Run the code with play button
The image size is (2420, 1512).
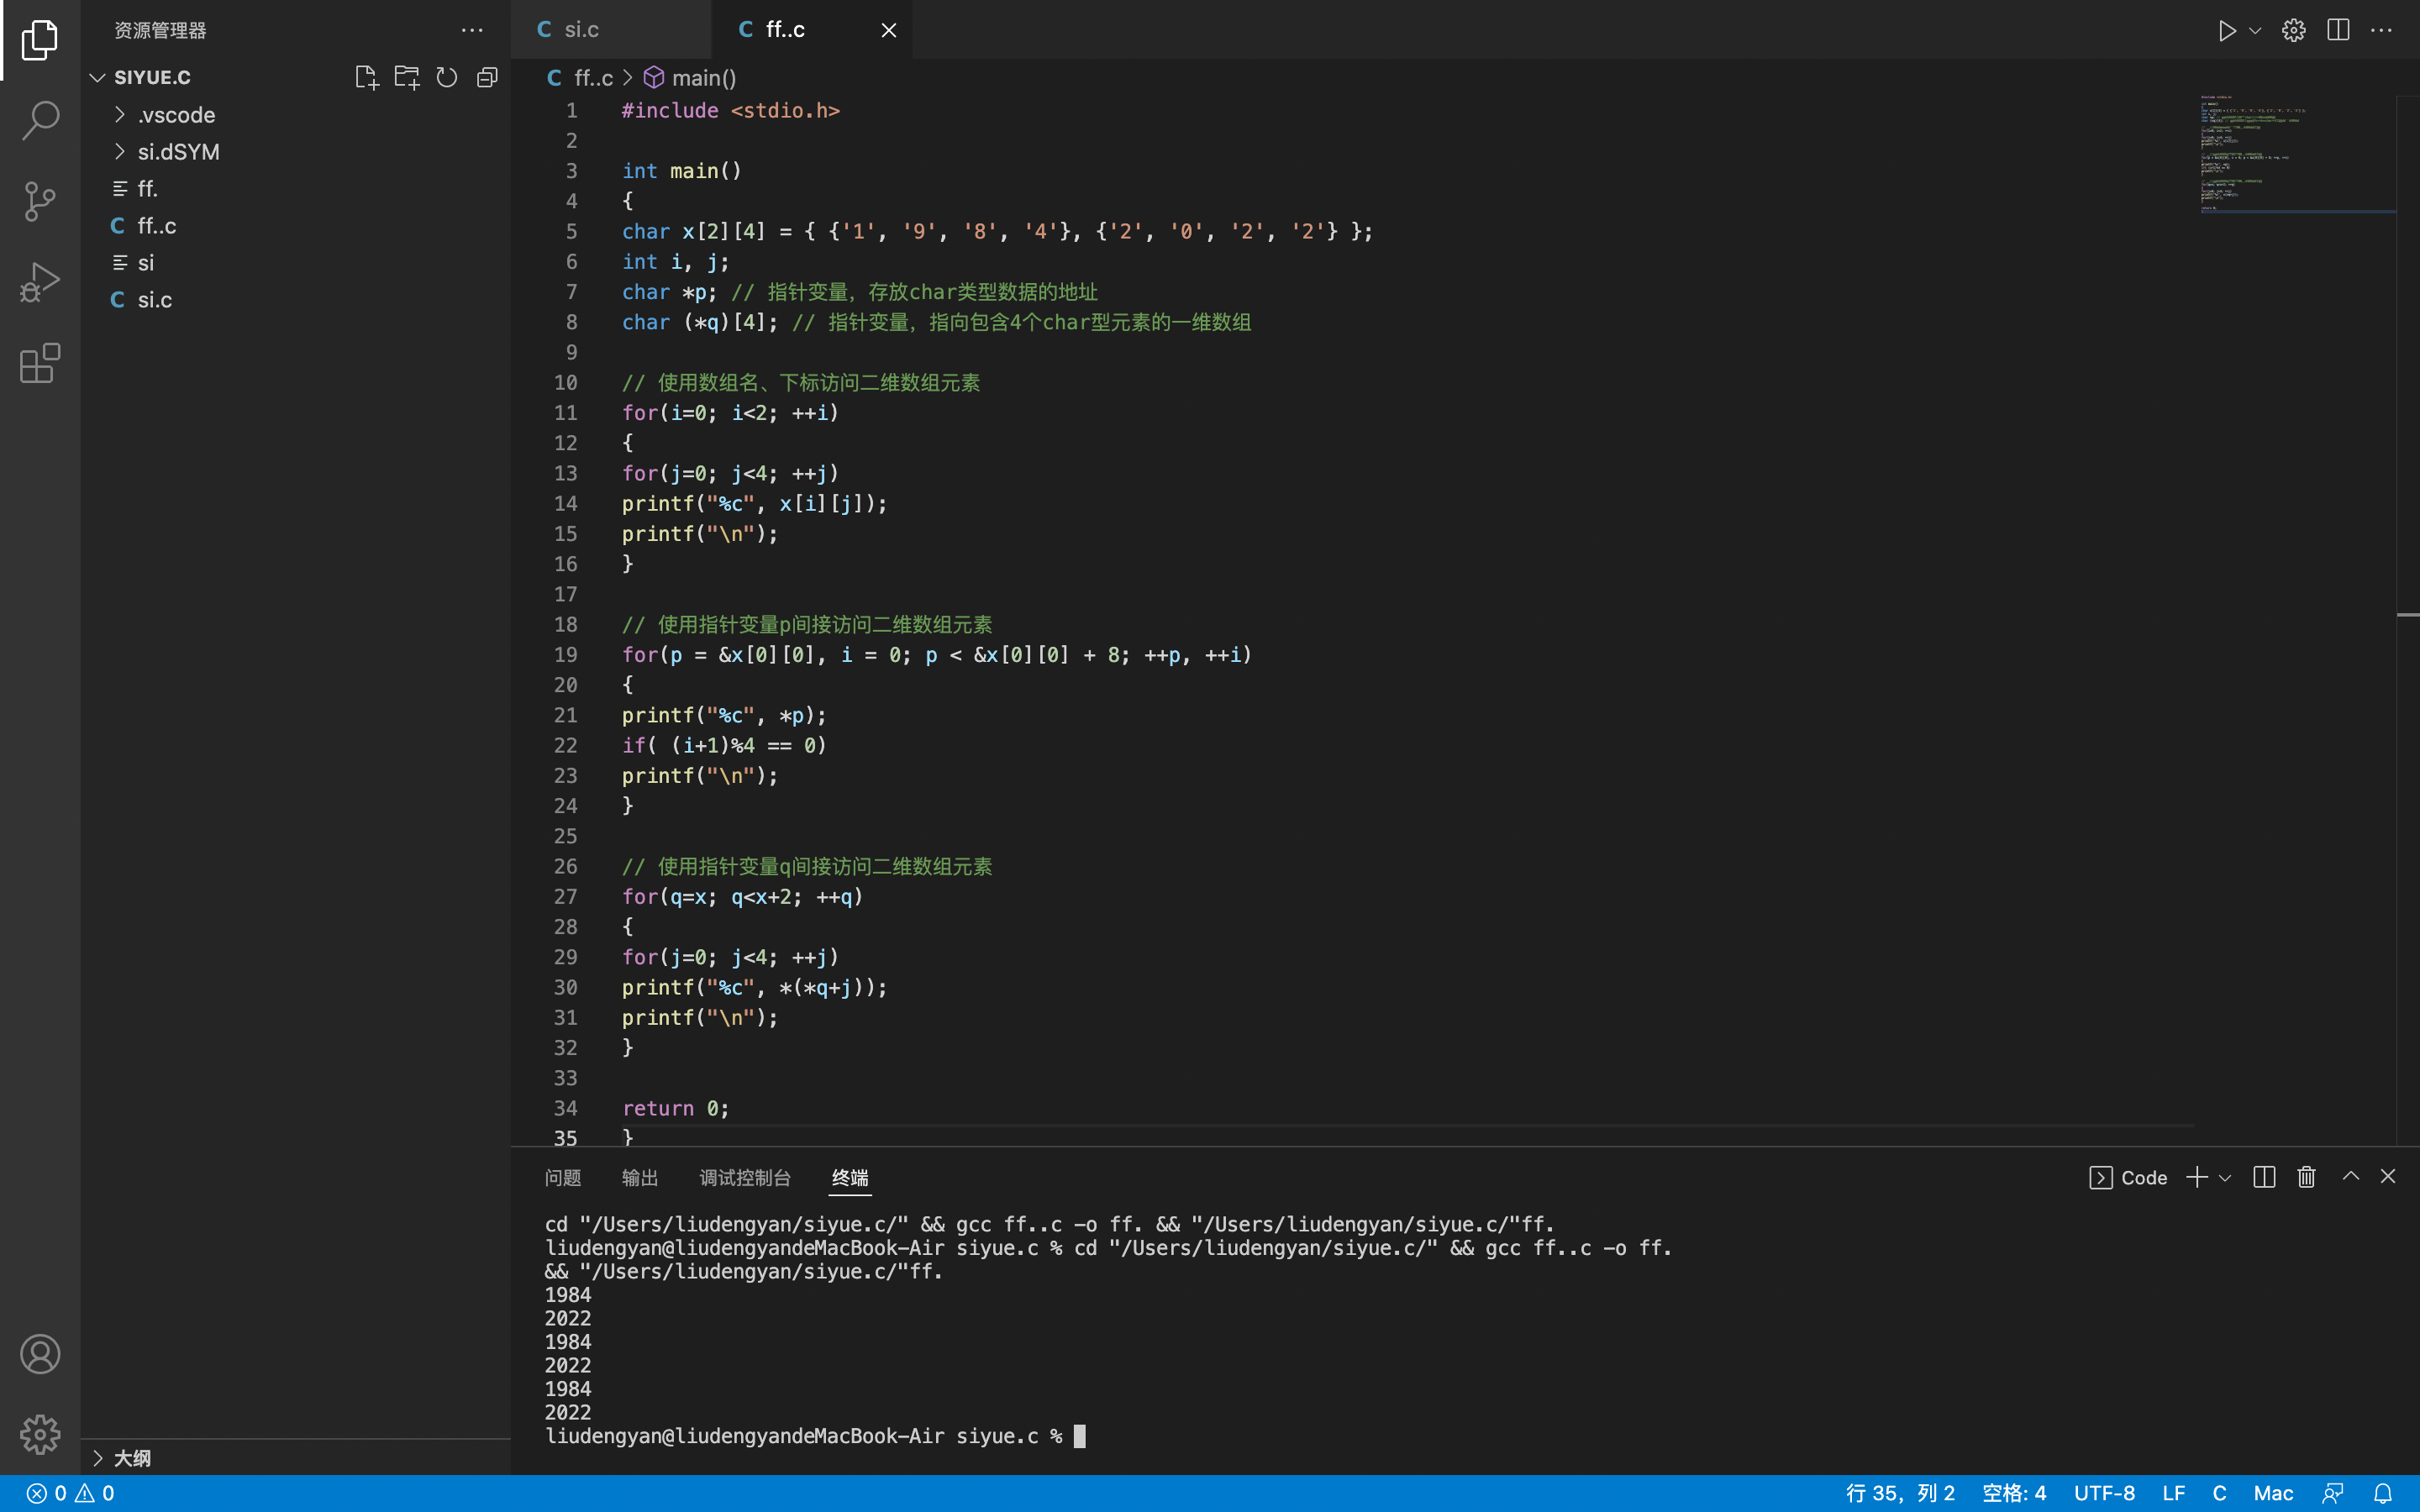pyautogui.click(x=2226, y=30)
